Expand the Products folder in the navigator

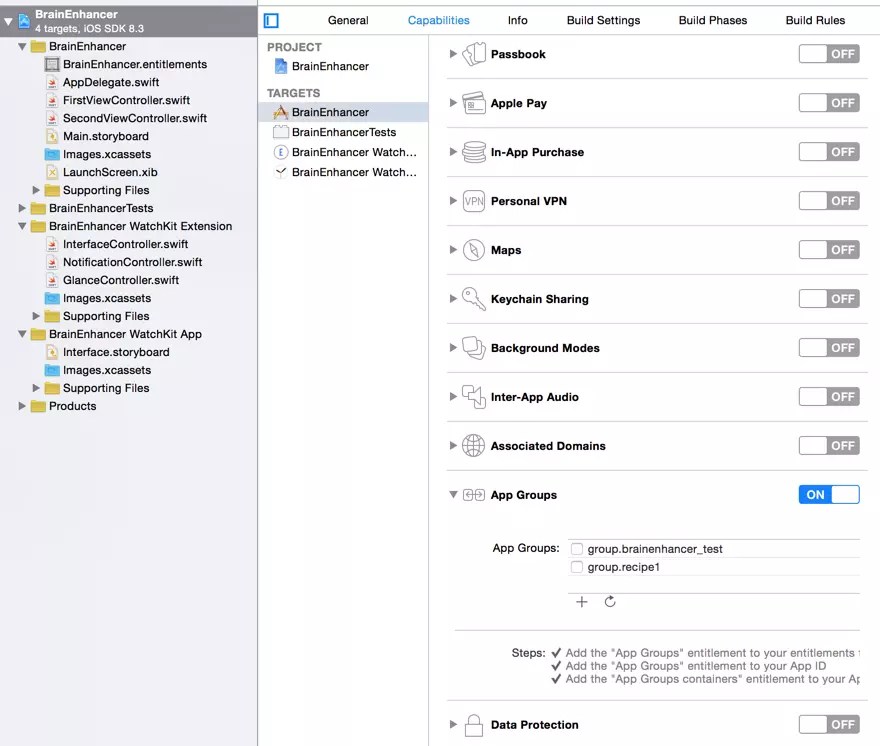(21, 406)
